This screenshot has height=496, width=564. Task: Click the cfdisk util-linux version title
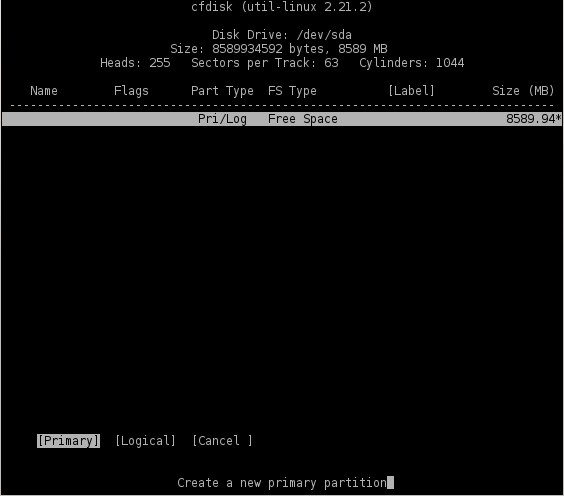282,7
